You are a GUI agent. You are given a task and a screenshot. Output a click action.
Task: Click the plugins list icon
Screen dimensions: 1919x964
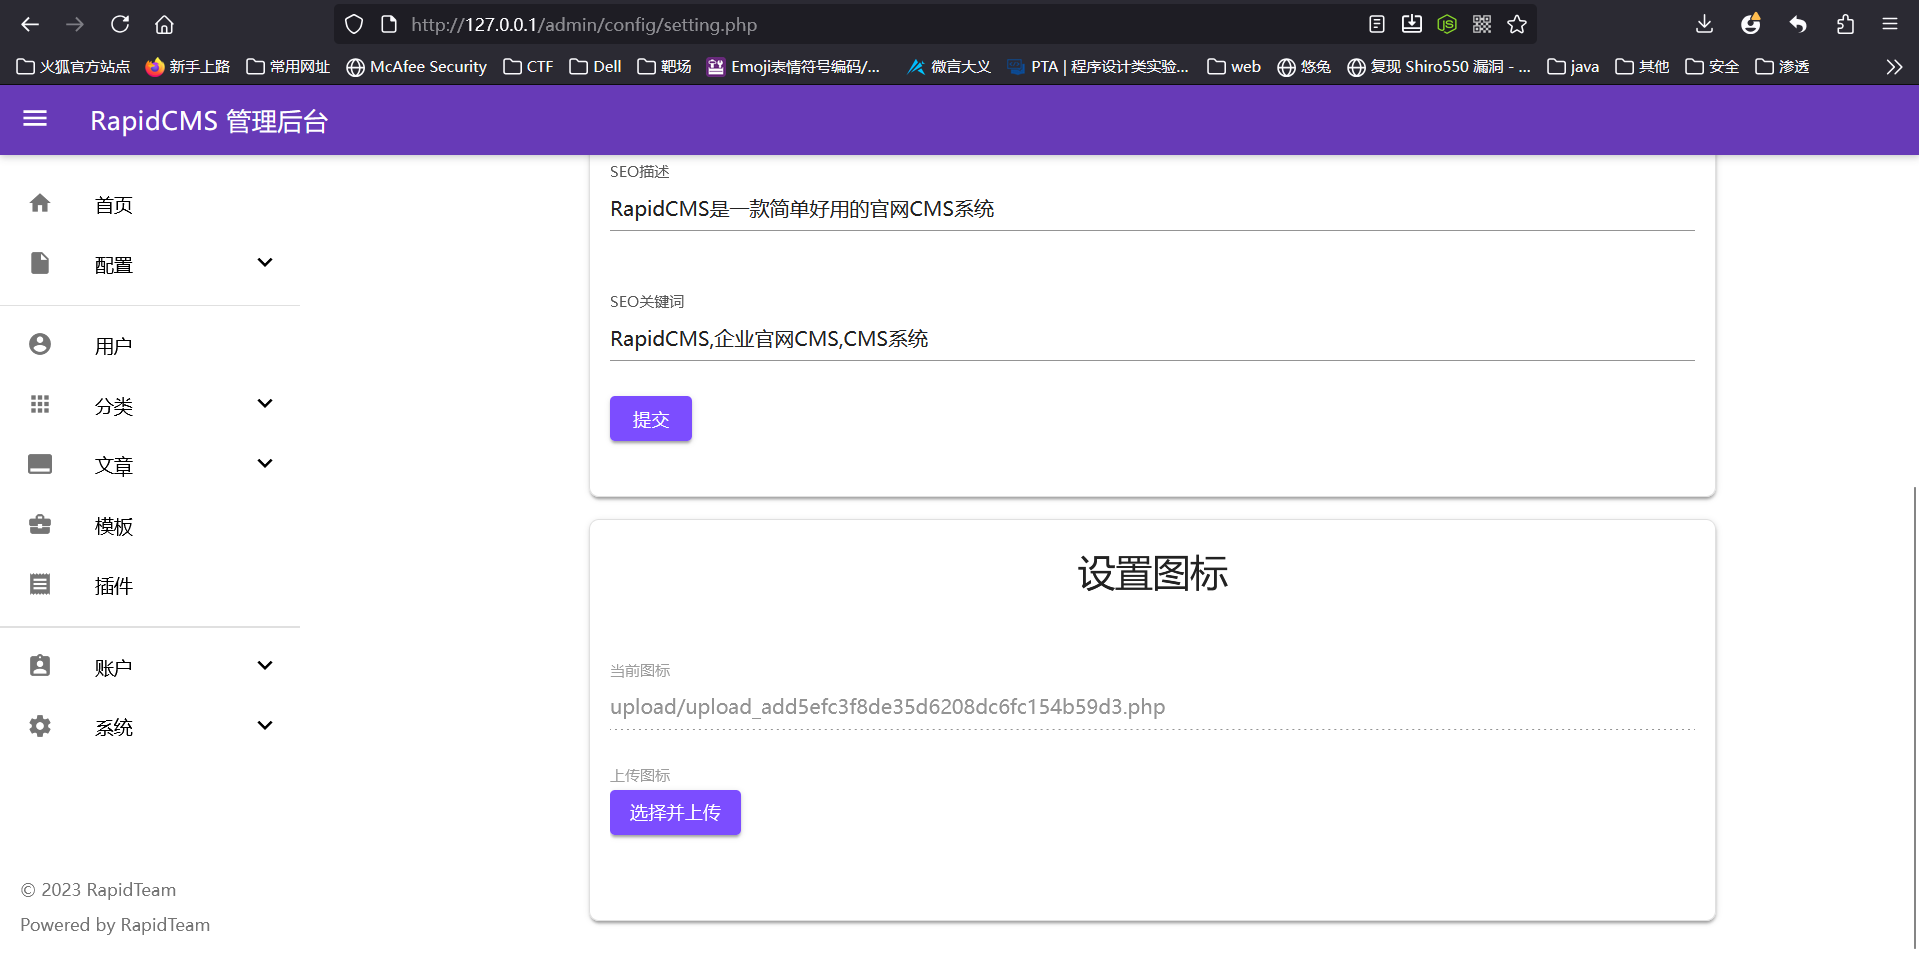[40, 585]
